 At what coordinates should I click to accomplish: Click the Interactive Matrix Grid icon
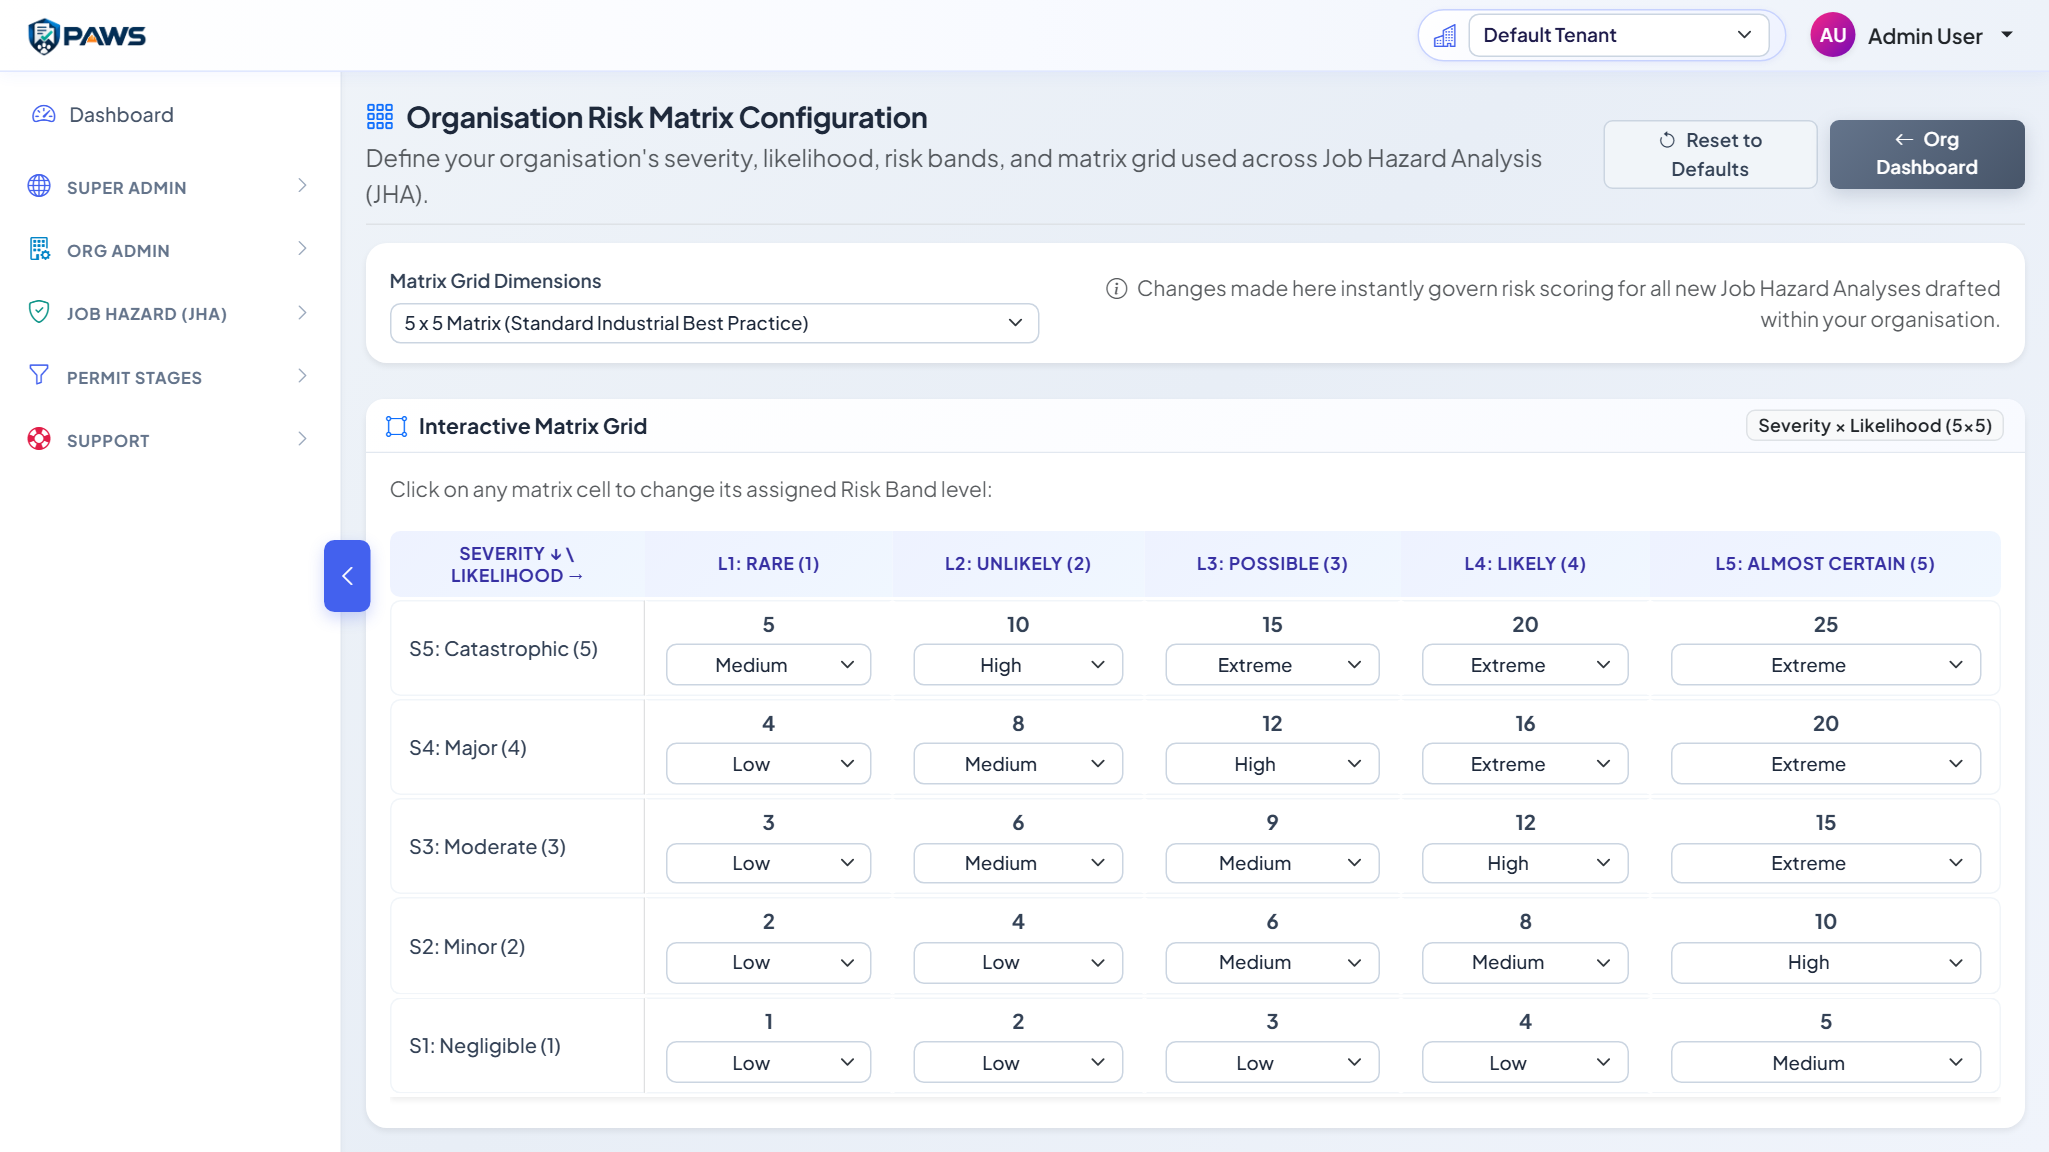pyautogui.click(x=397, y=427)
